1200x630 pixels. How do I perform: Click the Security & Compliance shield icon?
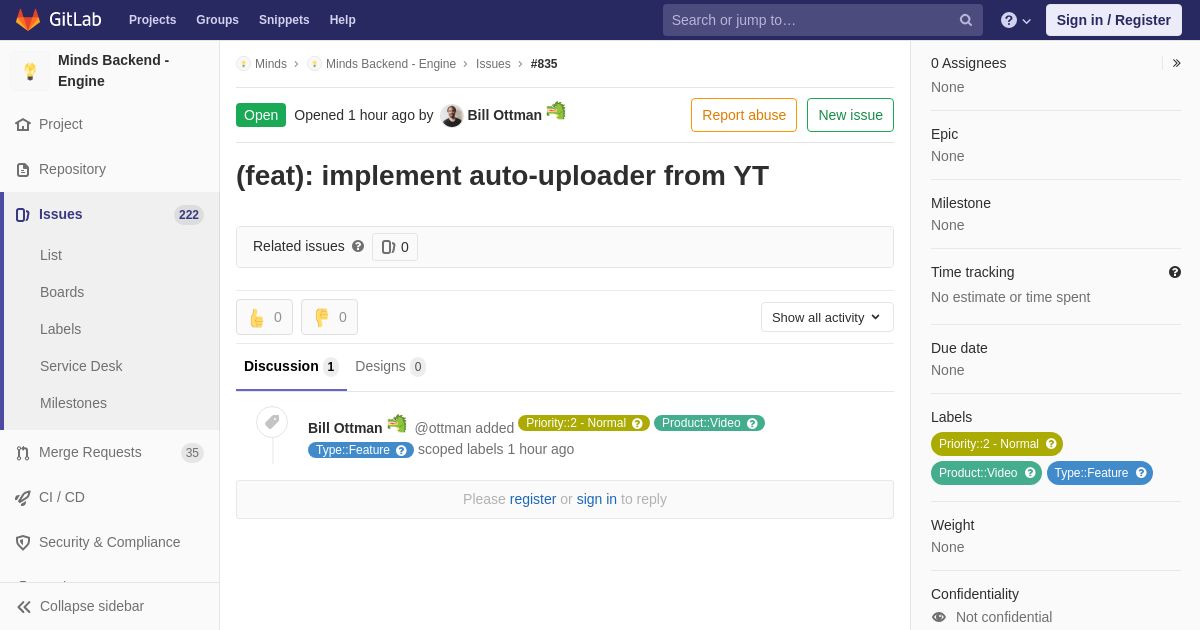coord(23,542)
